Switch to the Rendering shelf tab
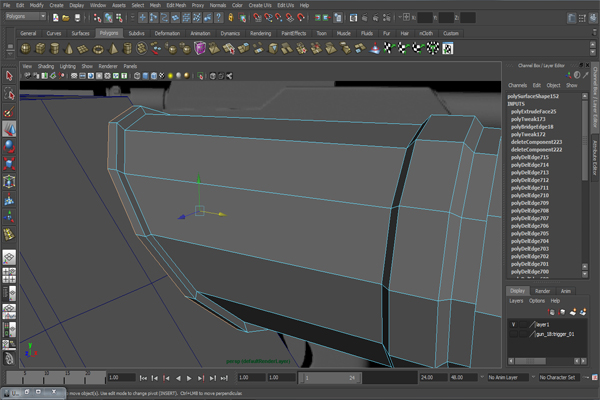Viewport: 600px width, 400px height. [x=260, y=33]
